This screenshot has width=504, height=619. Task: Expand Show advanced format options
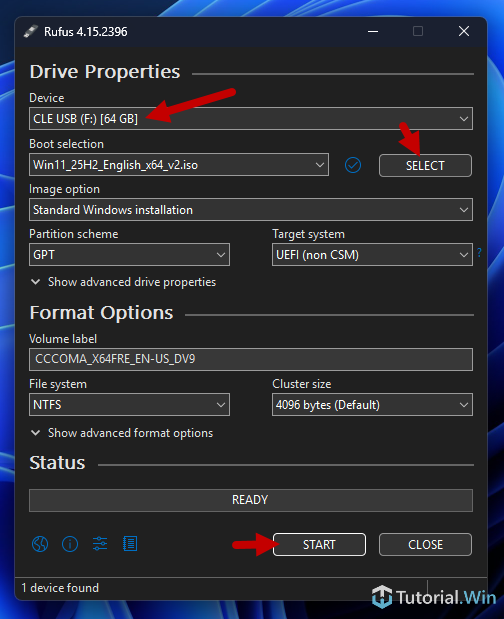pyautogui.click(x=122, y=433)
